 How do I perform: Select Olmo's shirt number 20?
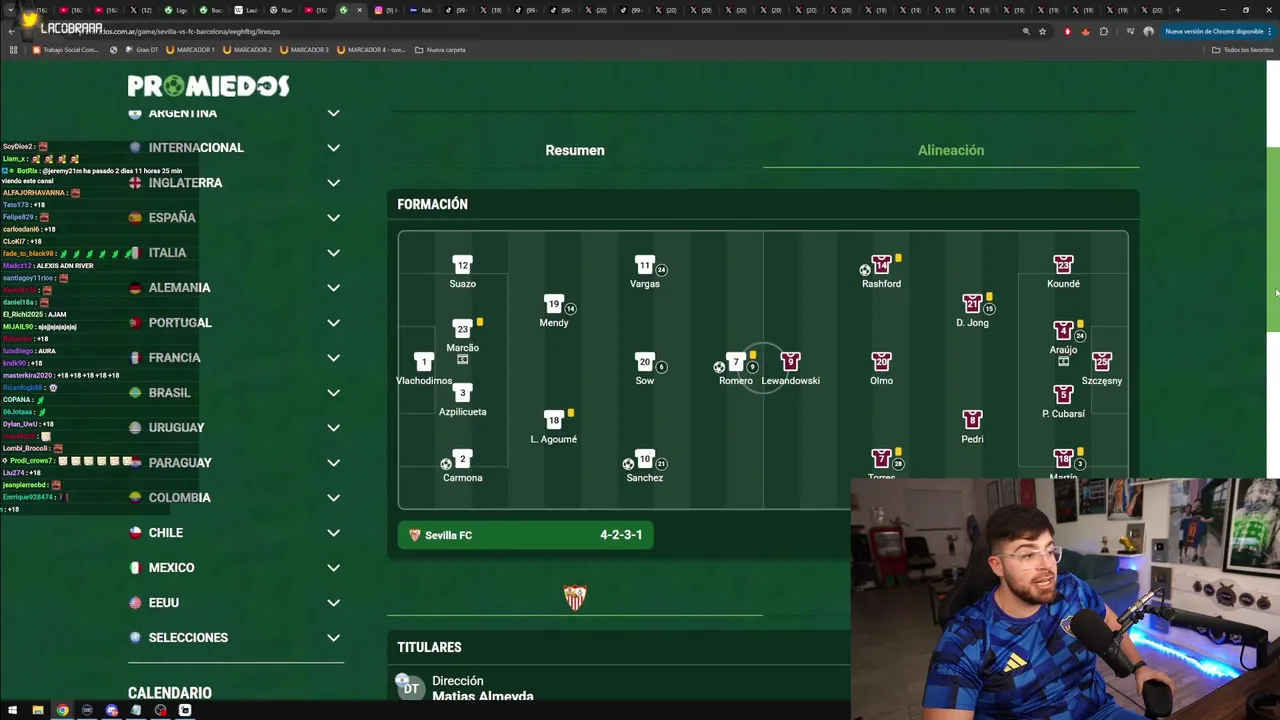881,362
